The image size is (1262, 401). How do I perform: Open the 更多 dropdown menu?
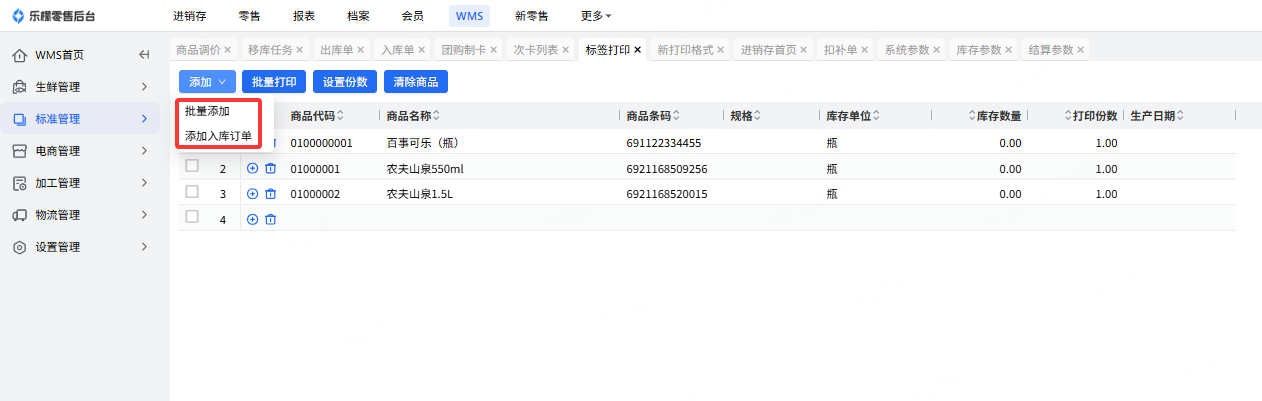[x=596, y=16]
